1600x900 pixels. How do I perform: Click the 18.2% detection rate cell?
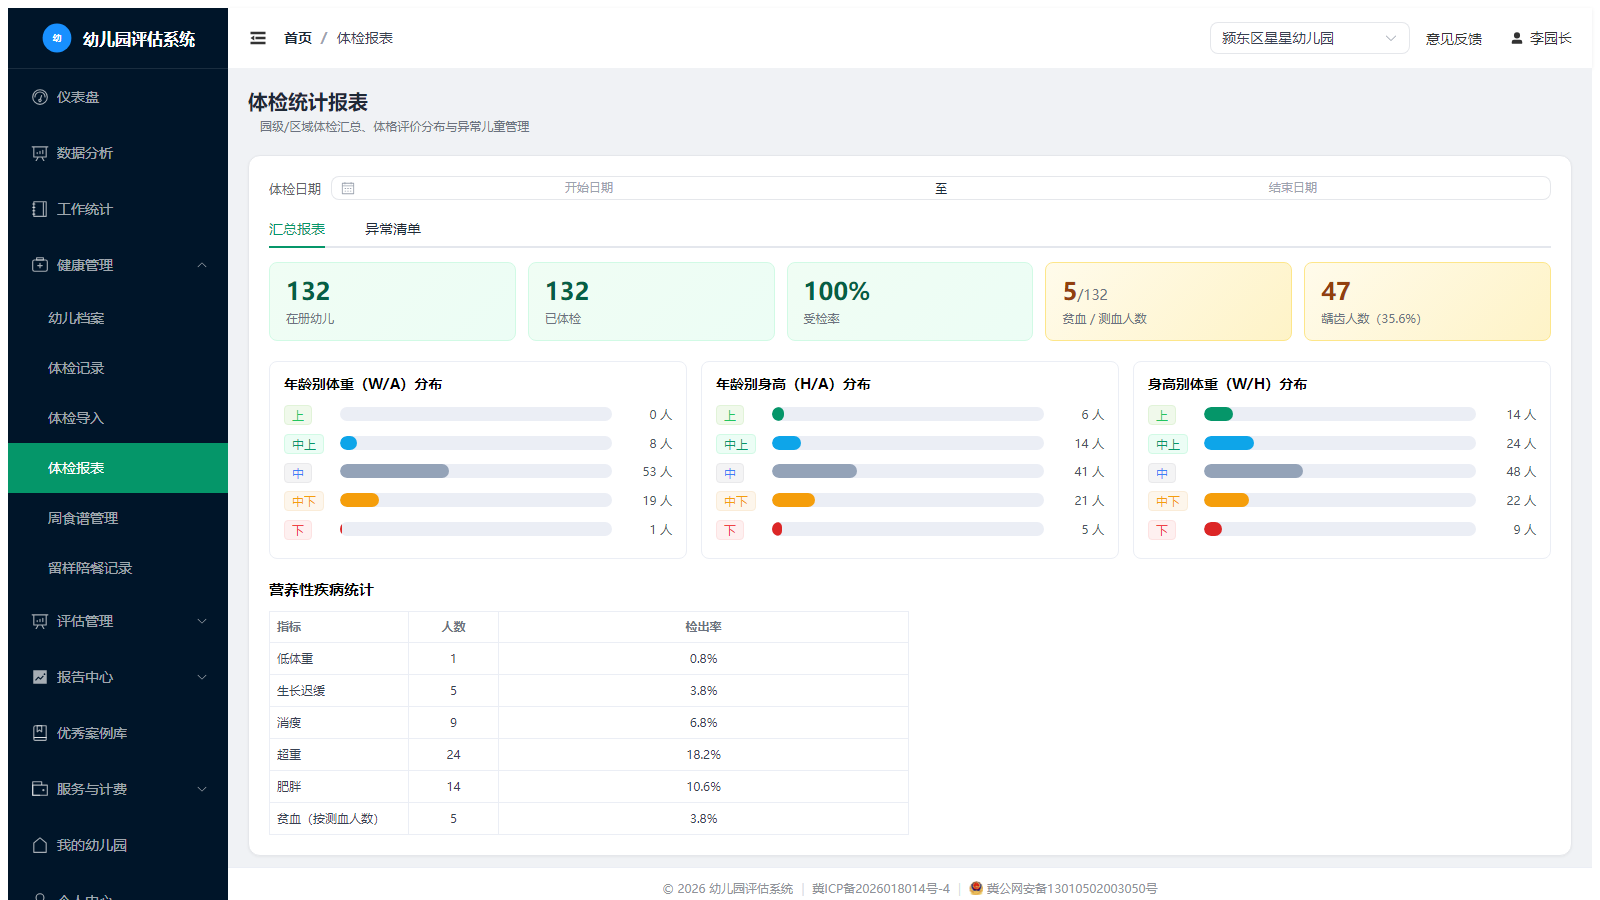(x=703, y=755)
